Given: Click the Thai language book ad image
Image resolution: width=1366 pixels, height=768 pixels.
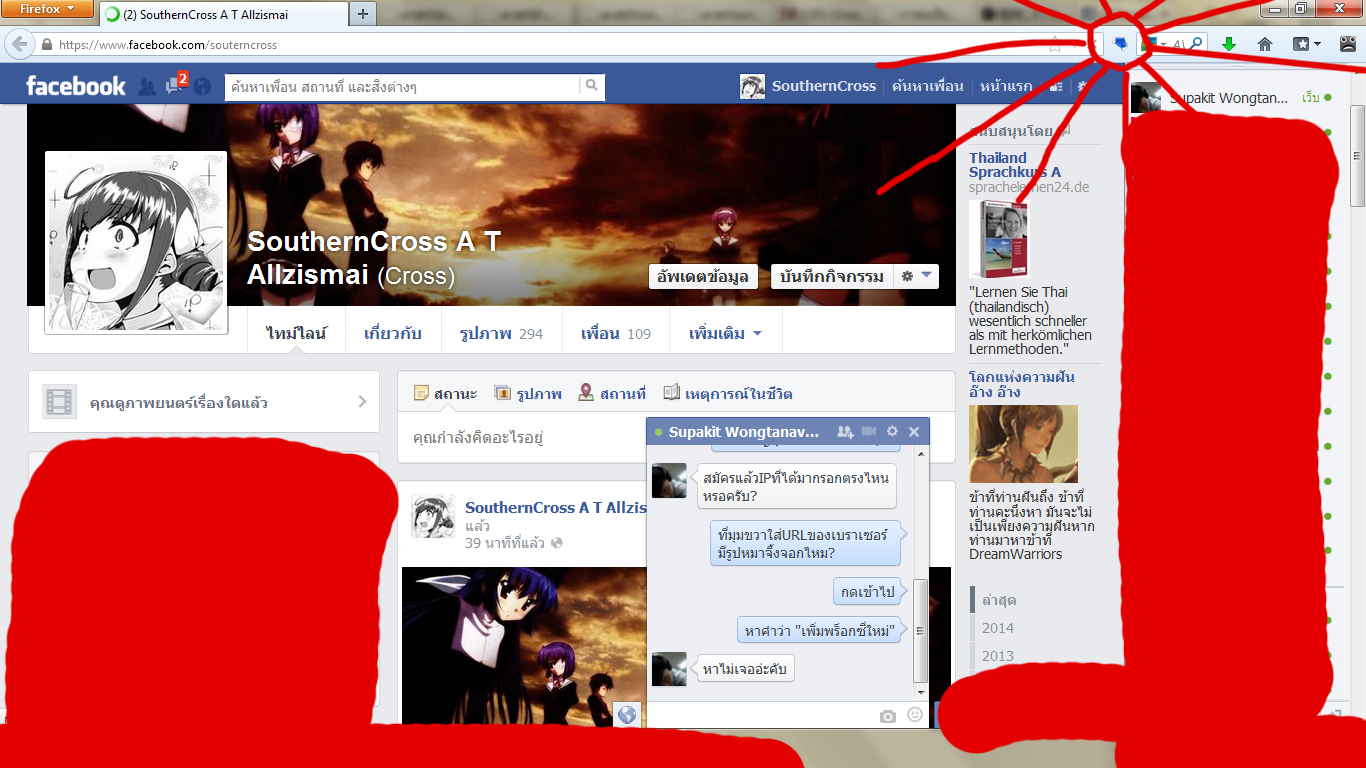Looking at the screenshot, I should (998, 240).
